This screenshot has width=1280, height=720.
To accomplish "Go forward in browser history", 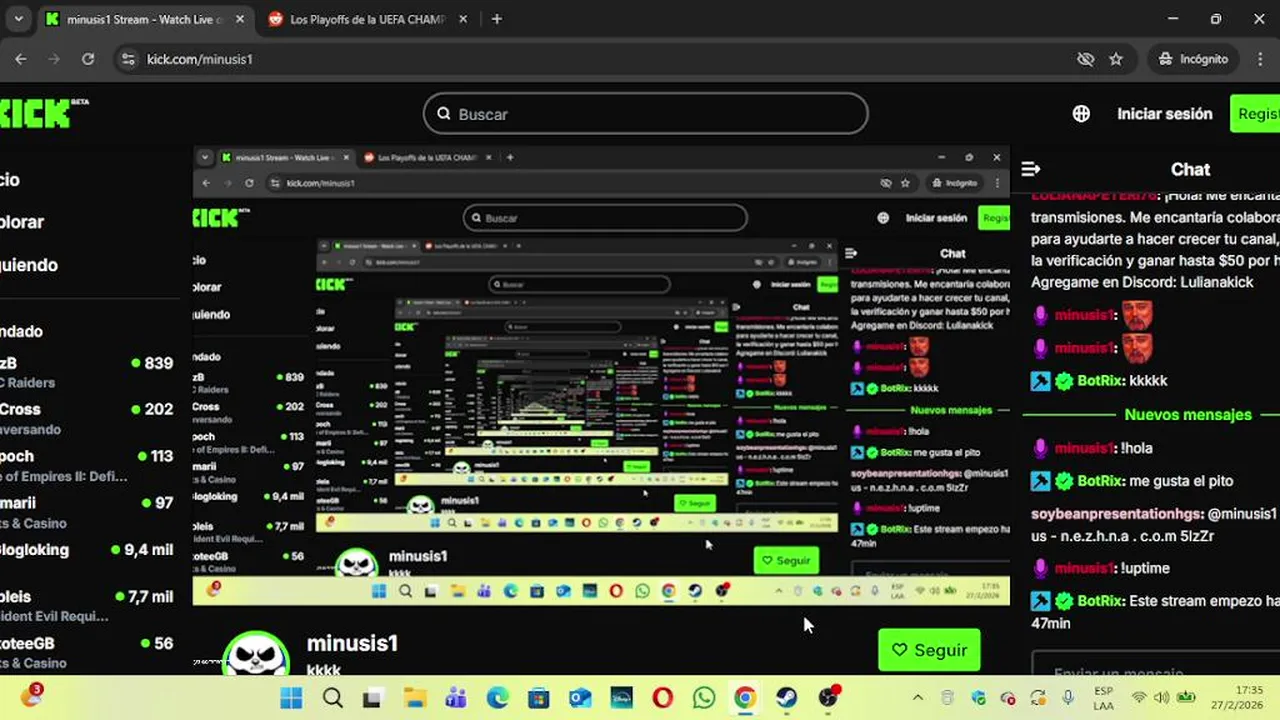I will point(54,59).
